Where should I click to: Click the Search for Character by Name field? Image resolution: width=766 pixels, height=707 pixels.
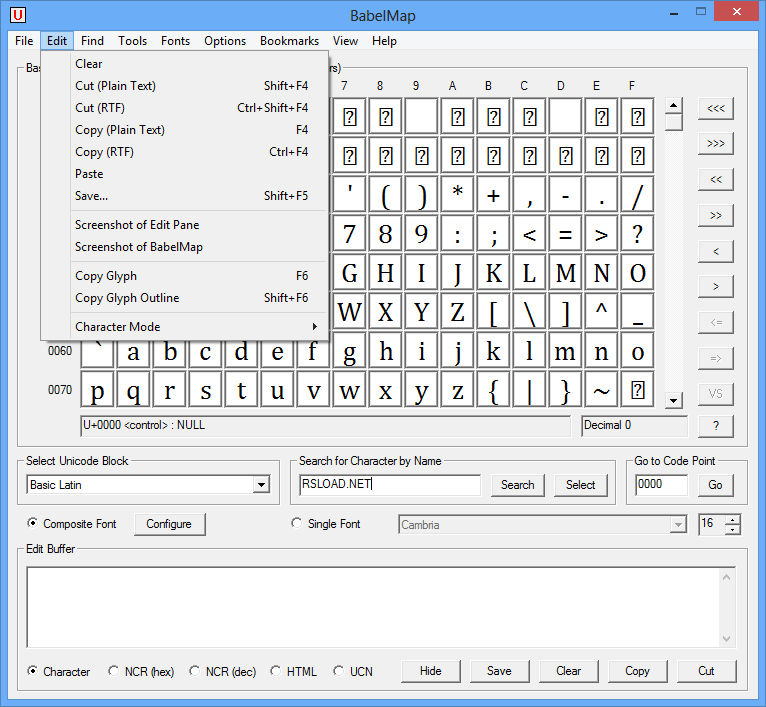390,484
